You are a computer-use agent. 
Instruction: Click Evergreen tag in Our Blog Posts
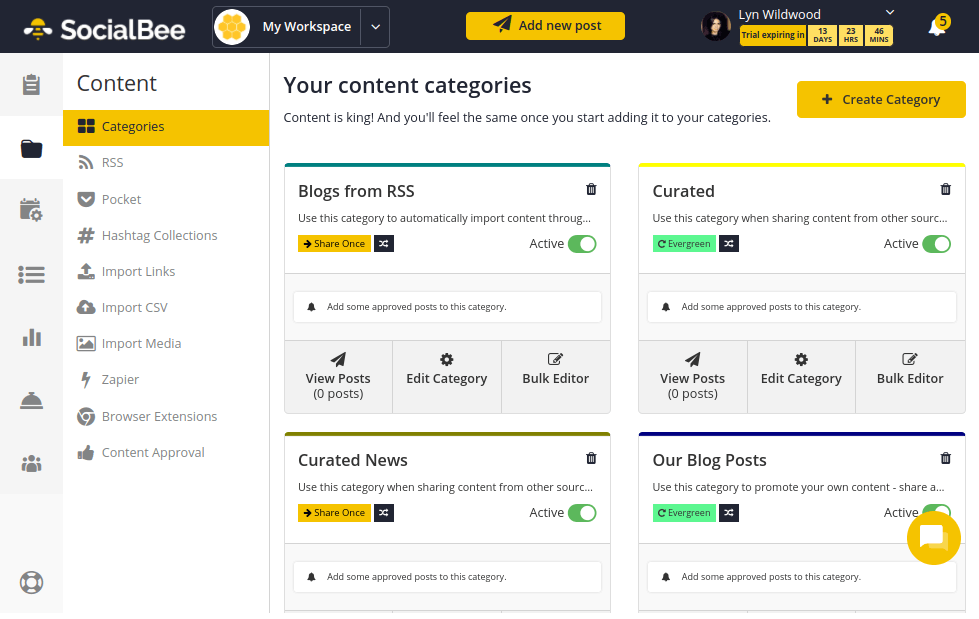684,513
